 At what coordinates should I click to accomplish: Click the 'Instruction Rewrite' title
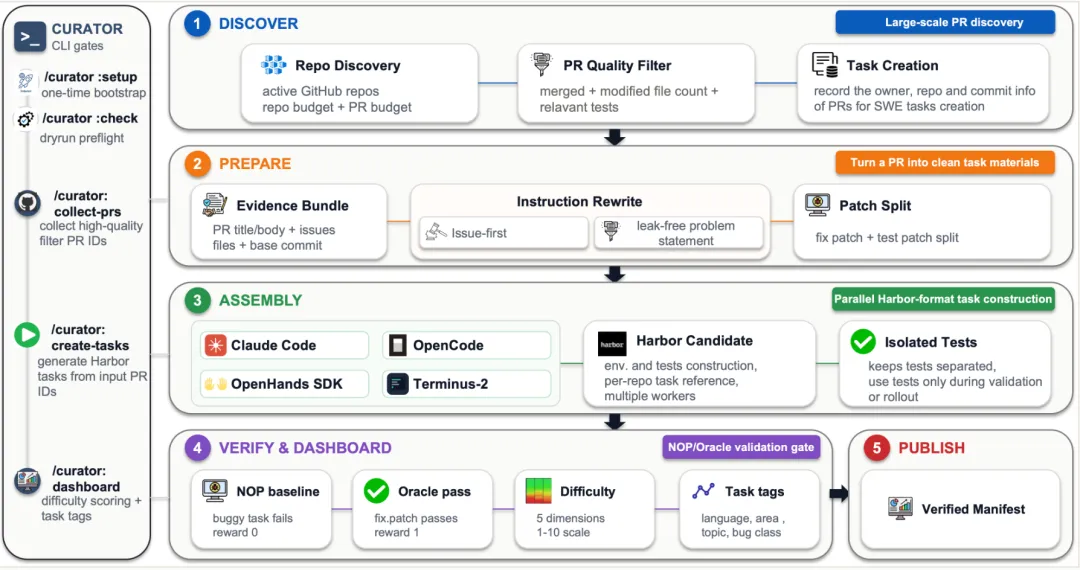[x=579, y=202]
